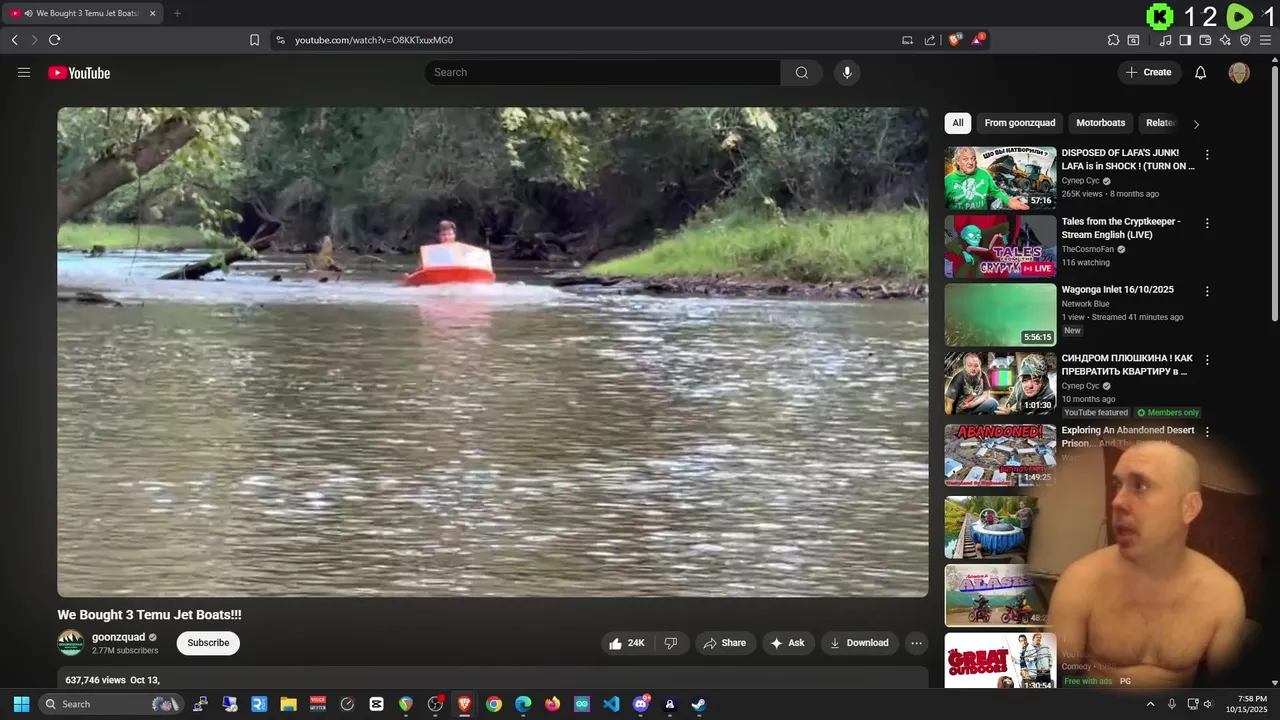Mute the tab via speaker icon
This screenshot has width=1280, height=720.
point(28,14)
